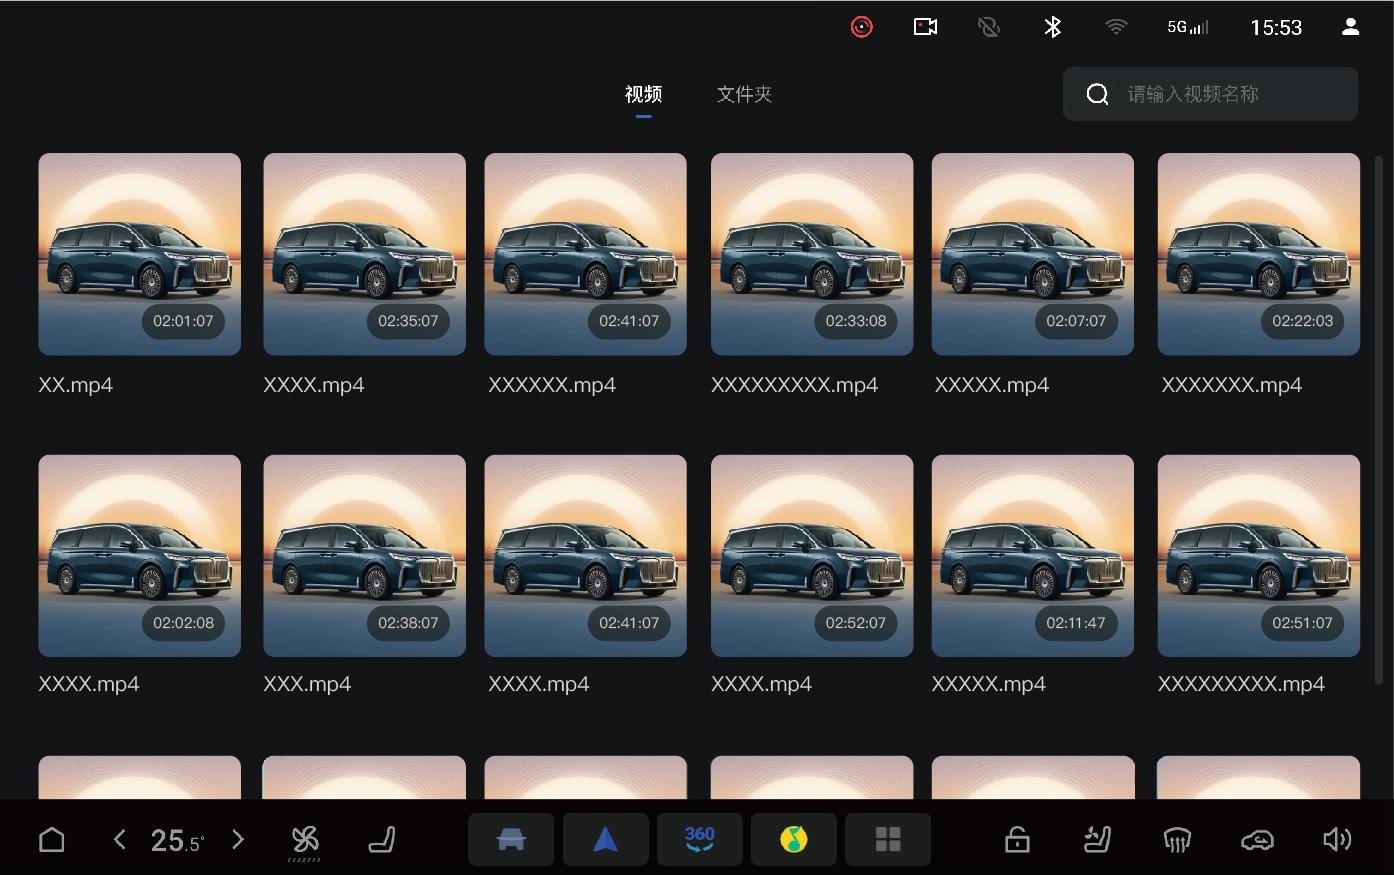Click the vertical scrollbar on the right
1394x876 pixels.
pyautogui.click(x=1379, y=420)
